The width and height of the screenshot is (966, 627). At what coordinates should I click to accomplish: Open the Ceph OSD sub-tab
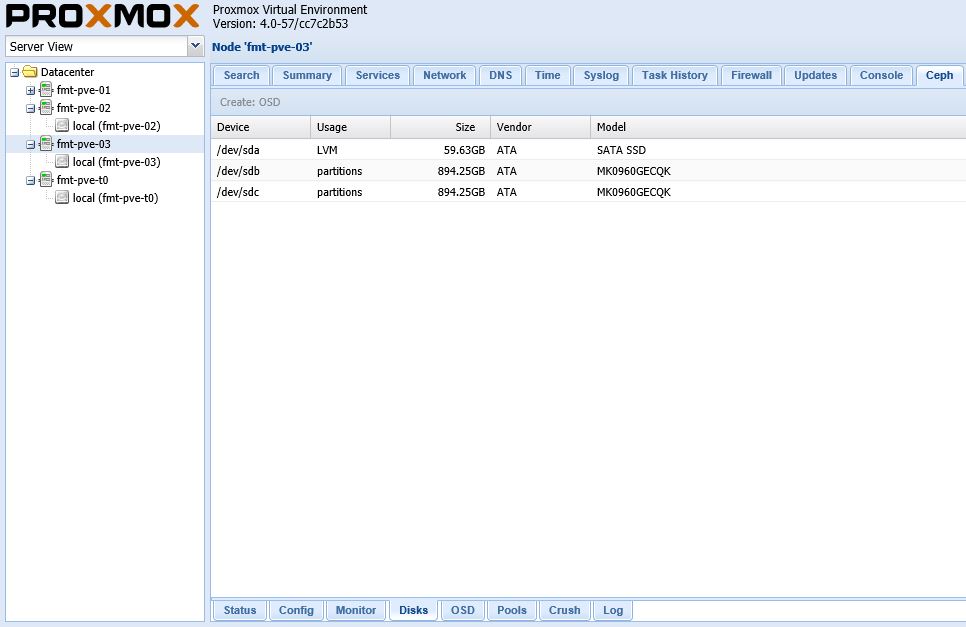[x=463, y=610]
